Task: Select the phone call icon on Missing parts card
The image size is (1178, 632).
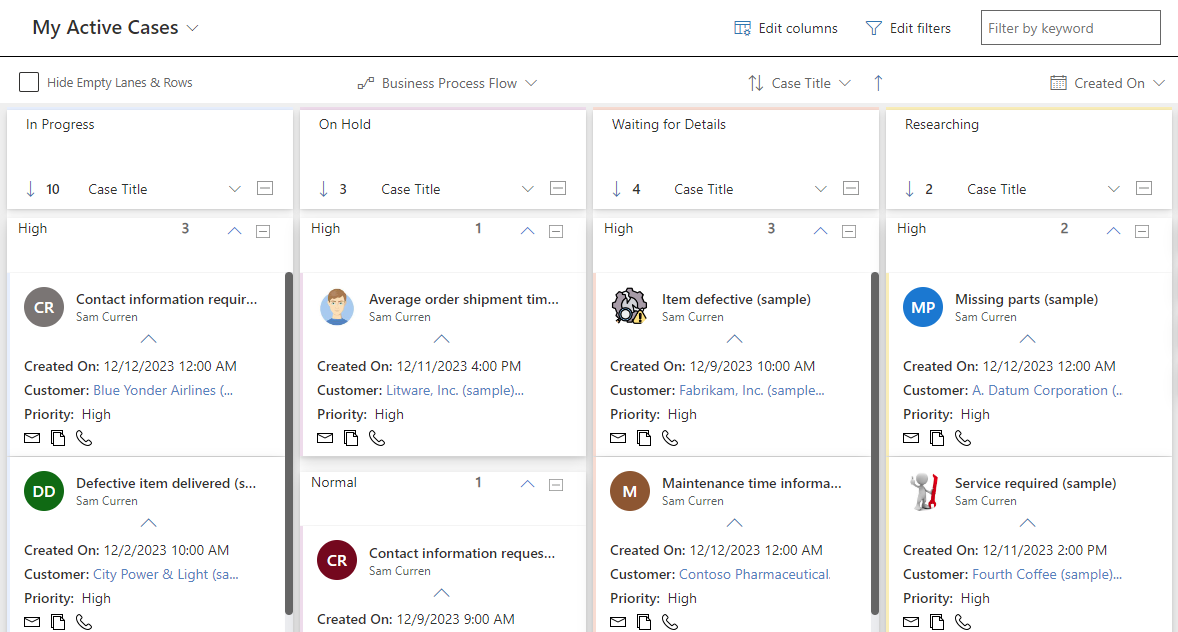Action: (962, 438)
